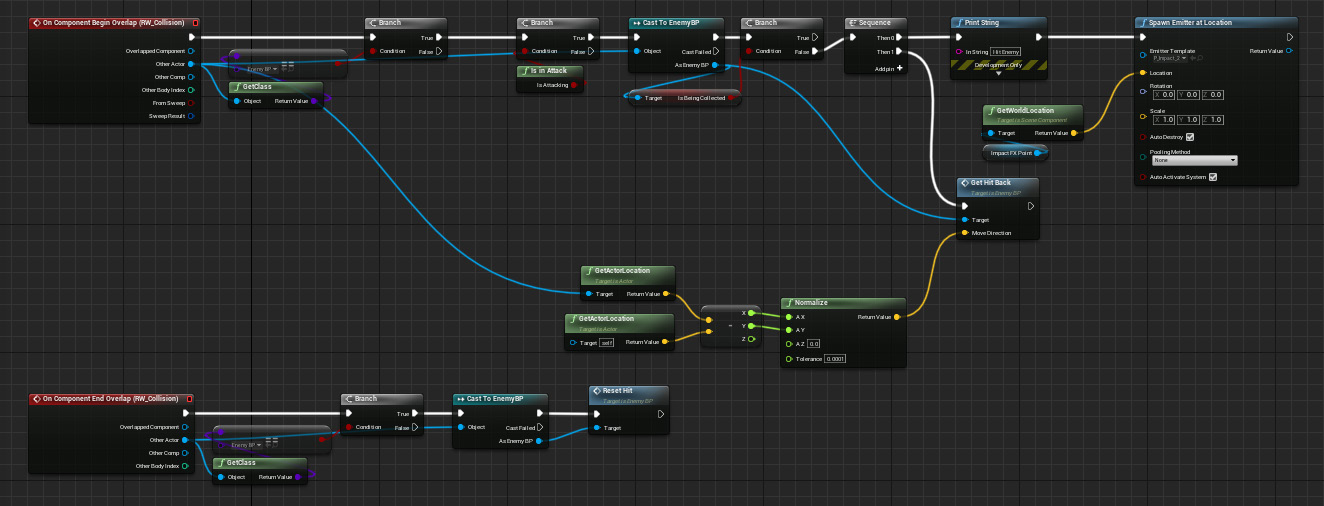
Task: Click A Y input pin on Normalize
Action: tap(789, 329)
